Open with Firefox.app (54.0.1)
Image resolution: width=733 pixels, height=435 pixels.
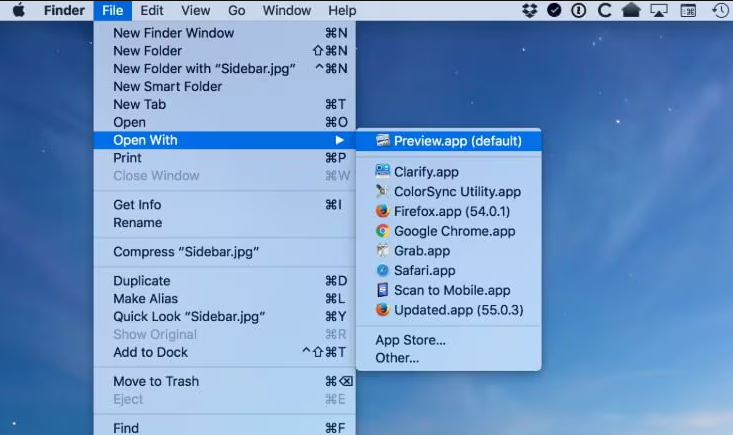point(449,211)
